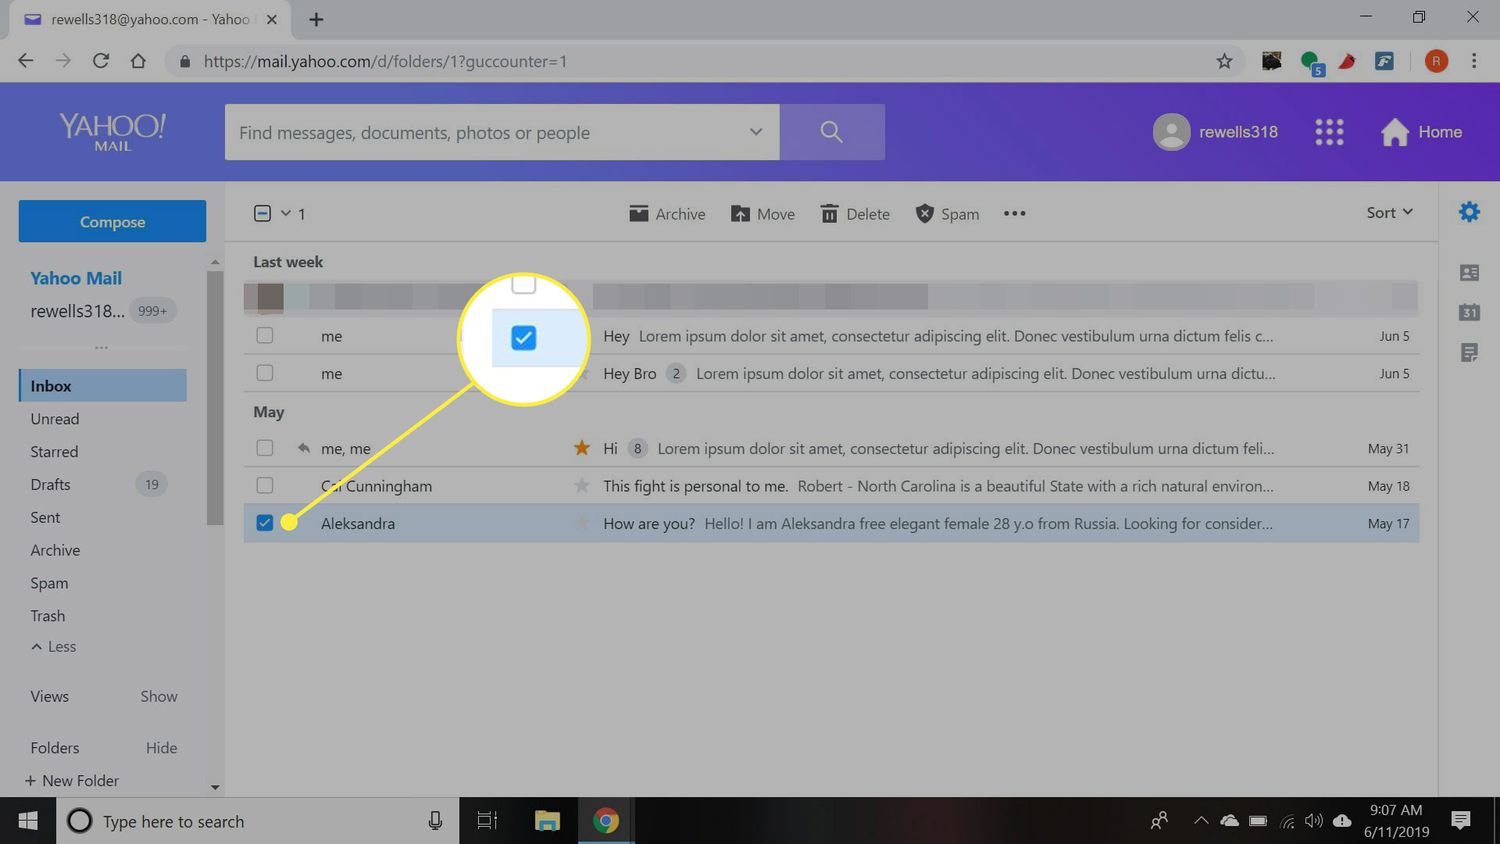Click the Move toolbar button

763,214
